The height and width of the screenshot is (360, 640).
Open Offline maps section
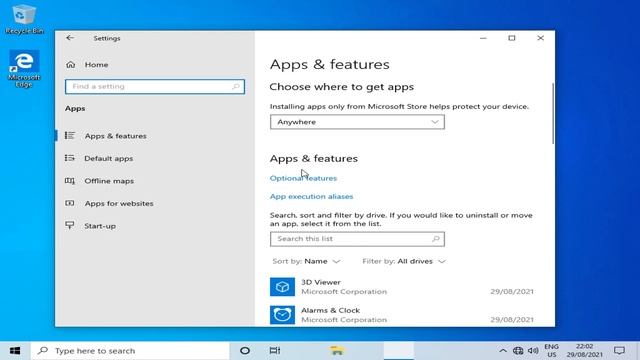pyautogui.click(x=109, y=181)
